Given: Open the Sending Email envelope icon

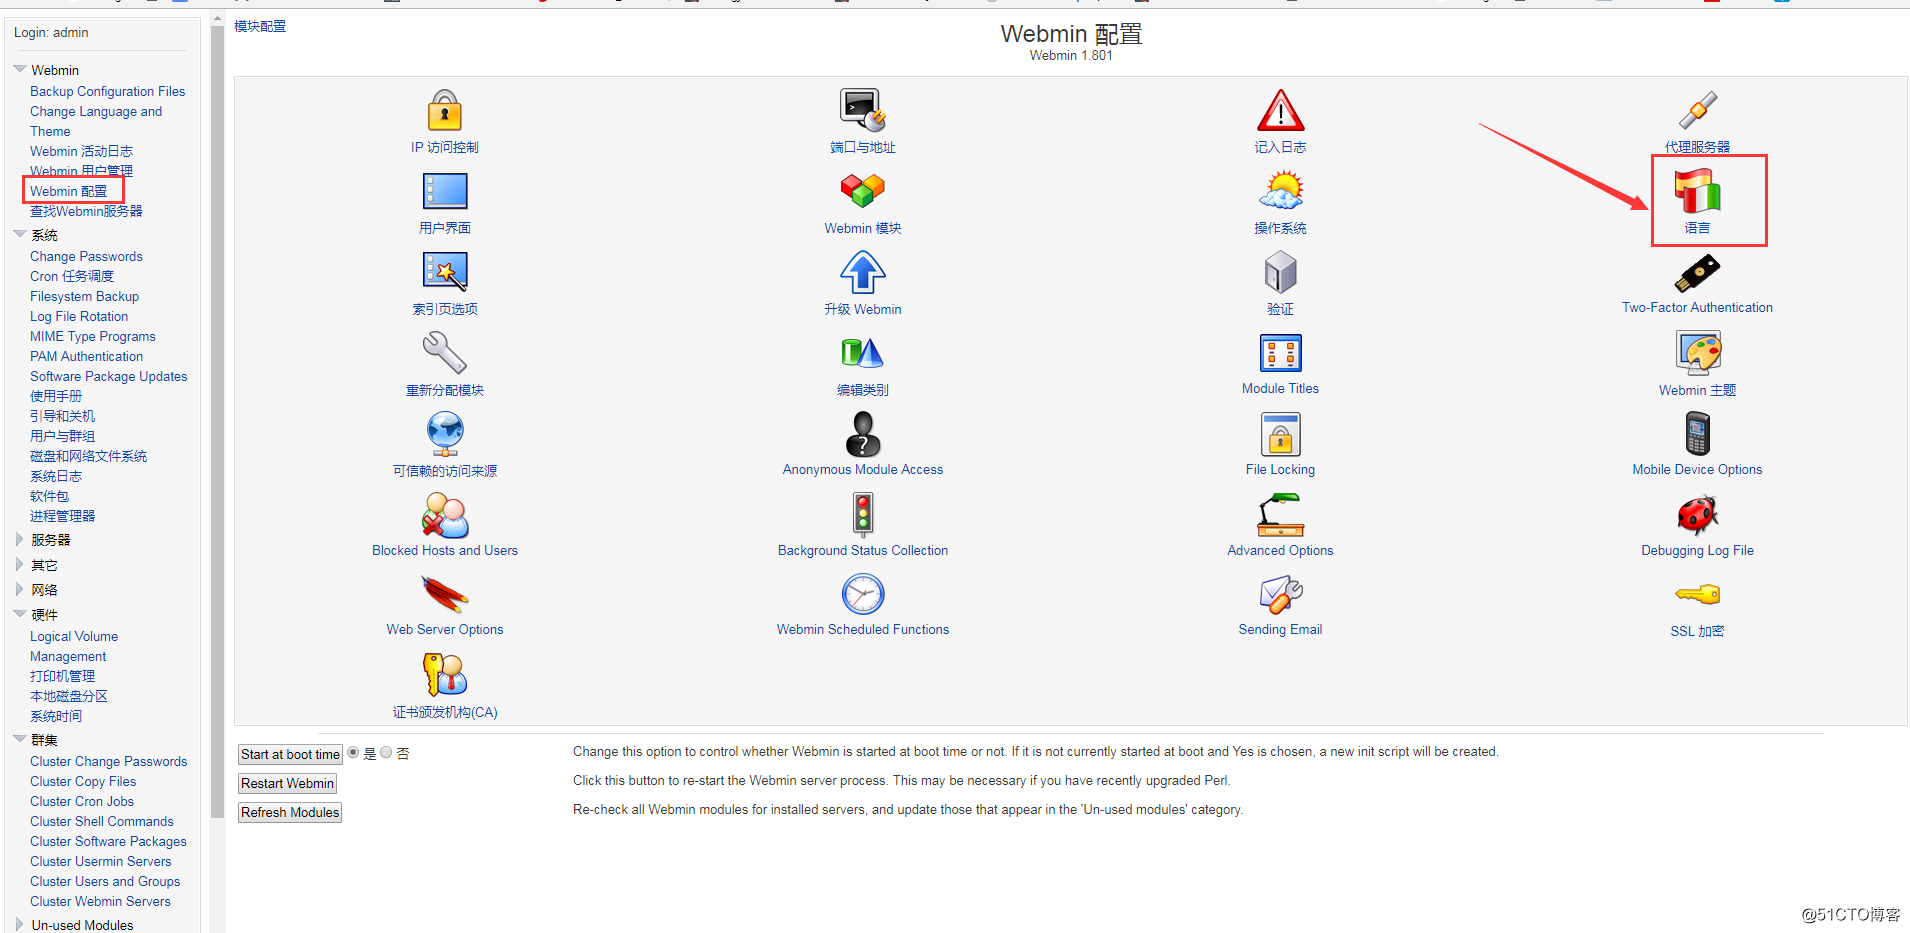Looking at the screenshot, I should (x=1280, y=595).
